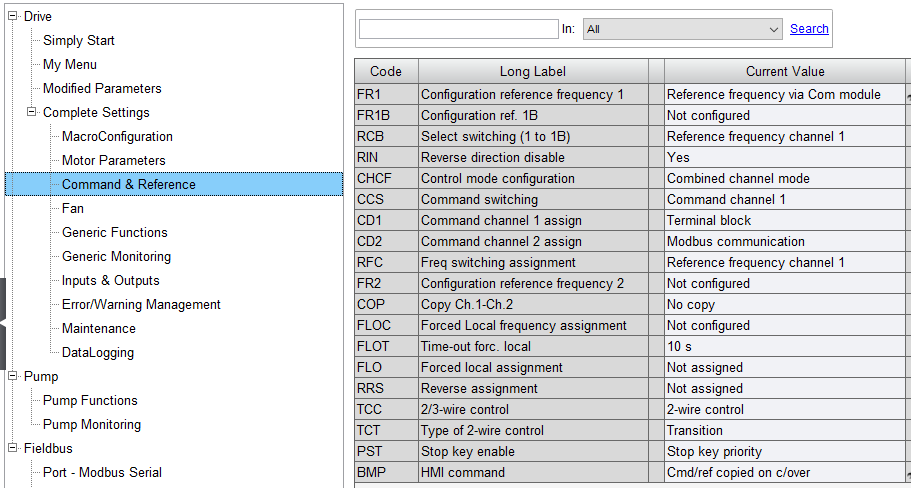Collapse the Pump tree node
Screen dimensions: 911x488
click(13, 376)
